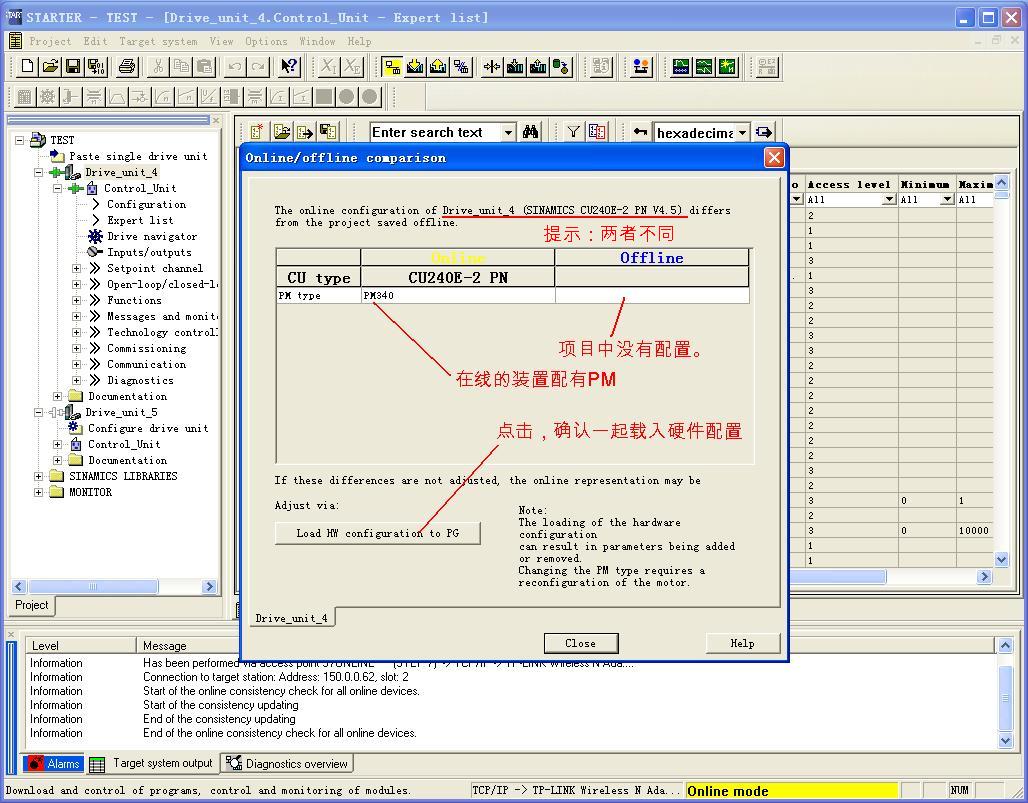Image resolution: width=1028 pixels, height=803 pixels.
Task: Toggle the connect to target system icon
Action: click(x=392, y=66)
